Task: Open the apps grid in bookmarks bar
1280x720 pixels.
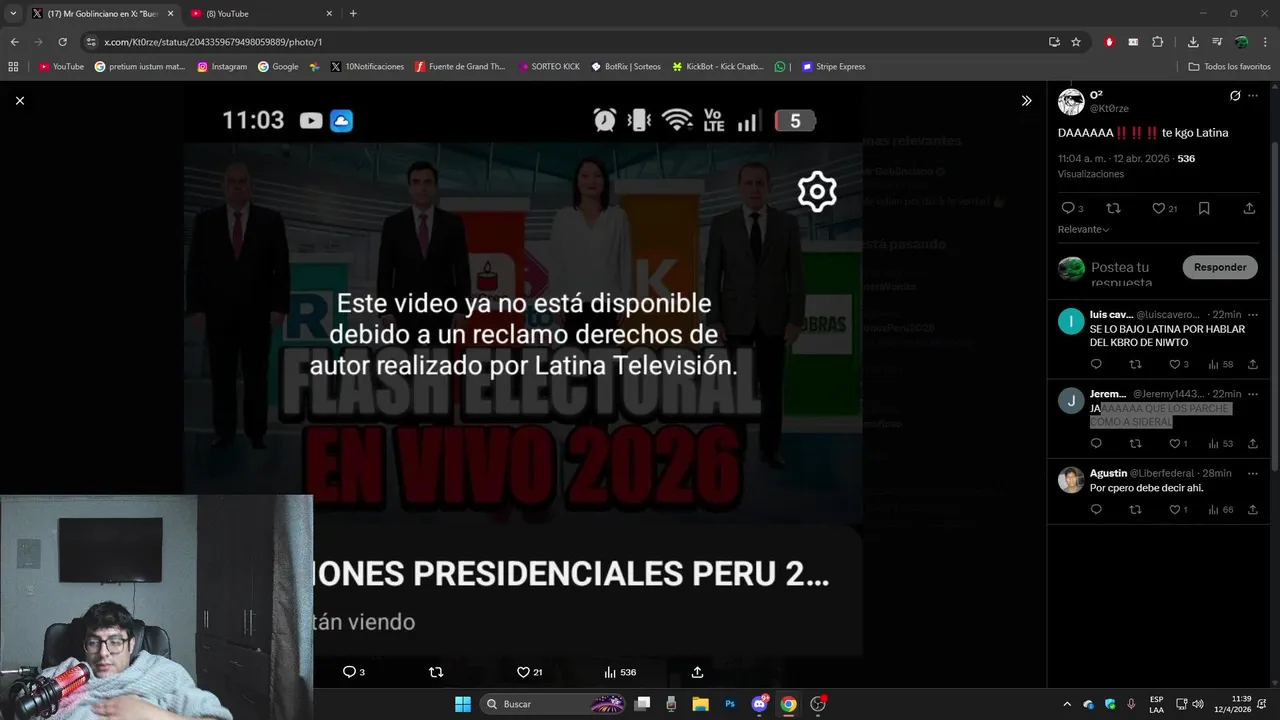Action: 13,66
